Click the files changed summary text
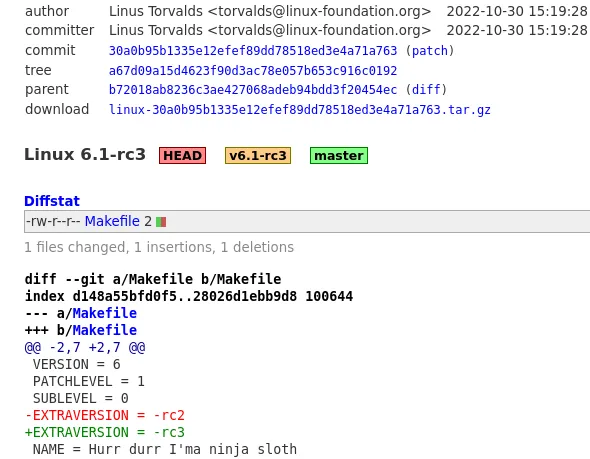The image size is (590, 459). (x=159, y=247)
